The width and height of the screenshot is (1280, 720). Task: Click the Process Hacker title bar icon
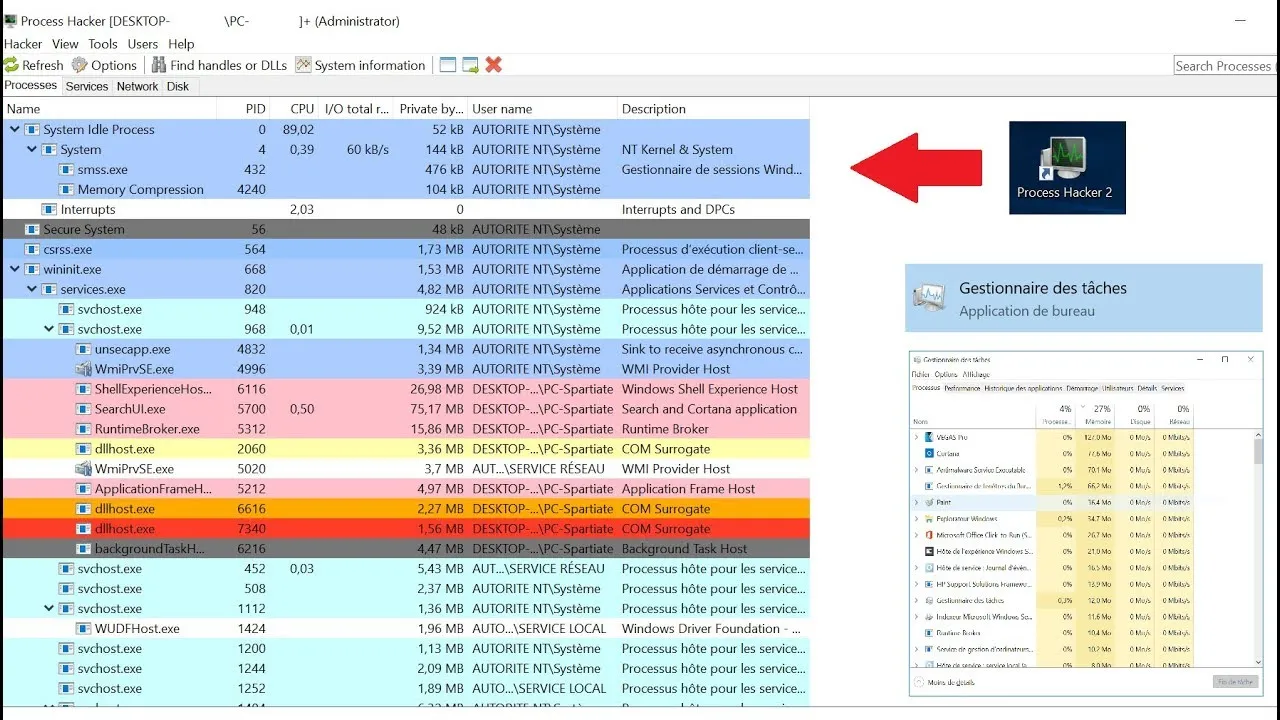click(x=10, y=21)
